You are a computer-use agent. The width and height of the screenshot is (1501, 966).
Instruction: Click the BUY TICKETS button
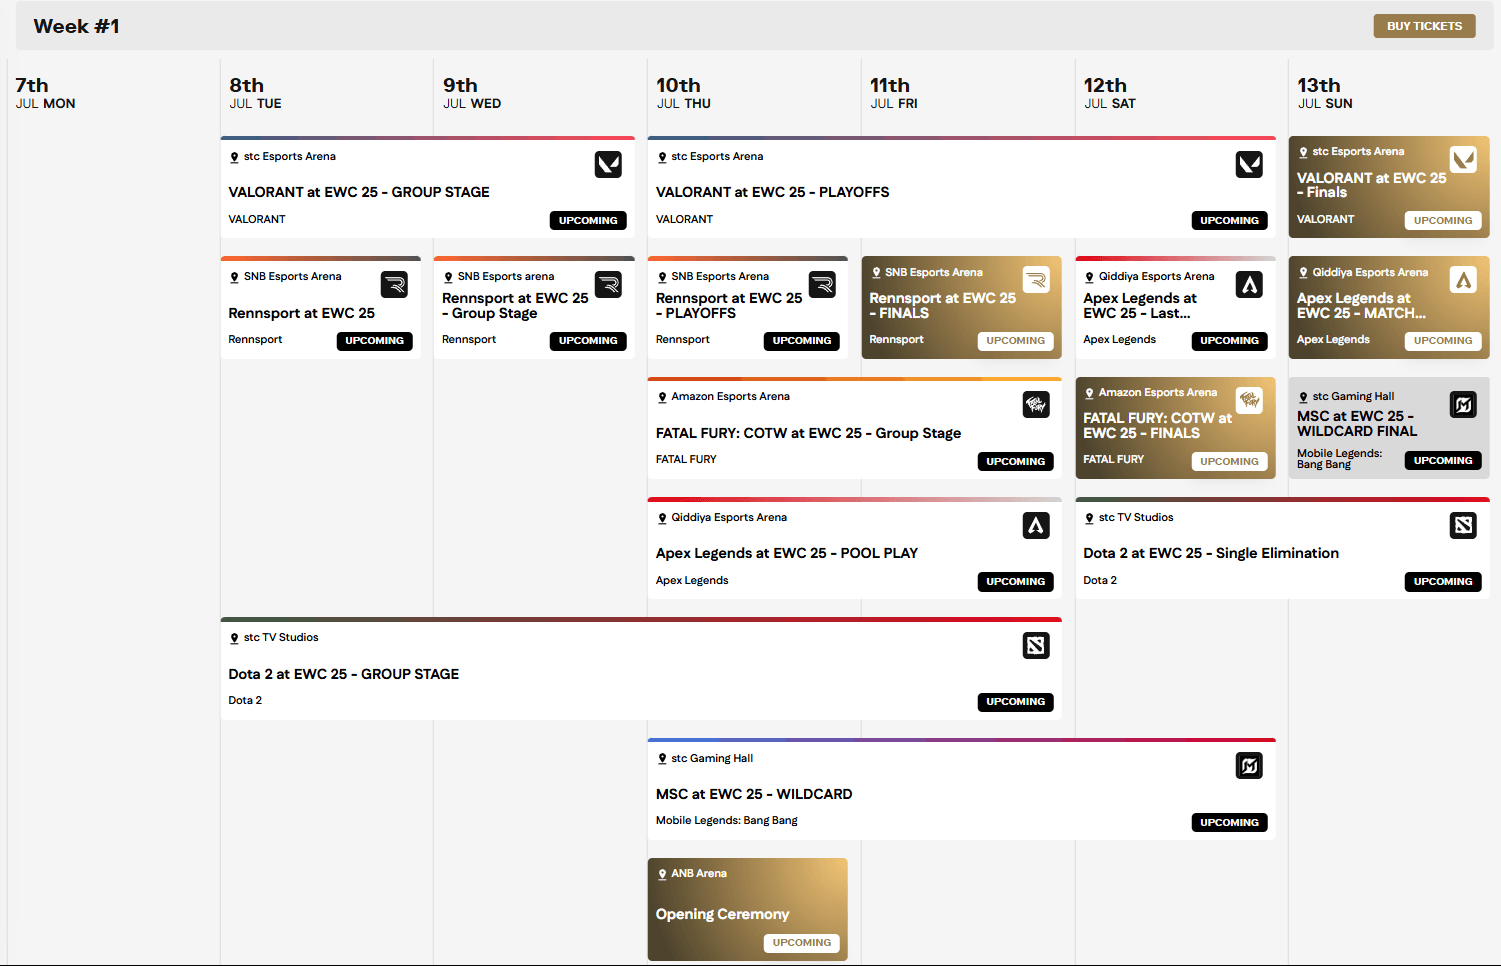pos(1424,26)
